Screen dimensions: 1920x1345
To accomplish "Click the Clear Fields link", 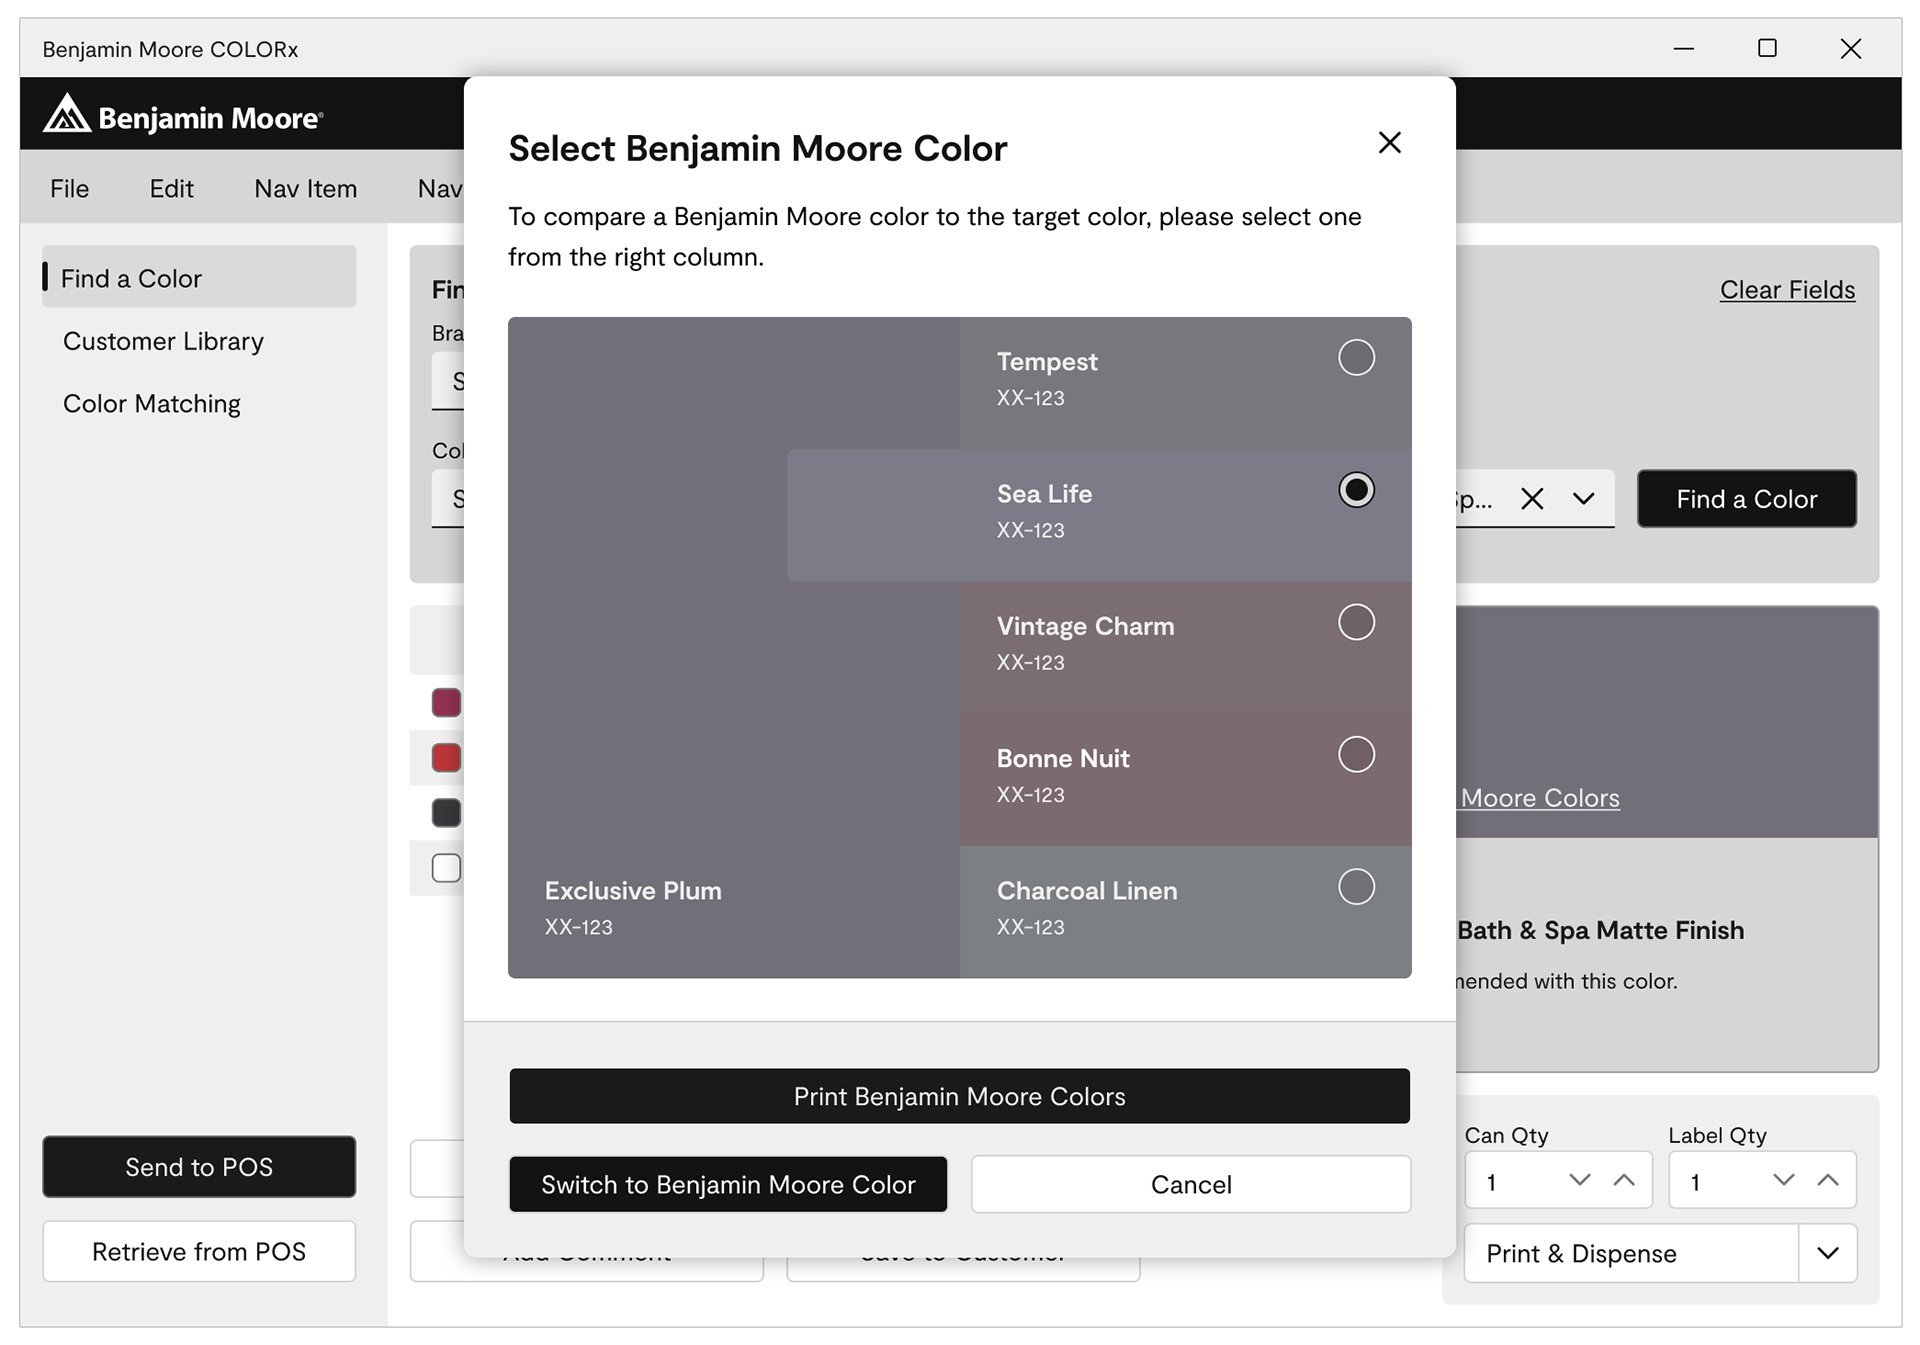I will (x=1787, y=290).
